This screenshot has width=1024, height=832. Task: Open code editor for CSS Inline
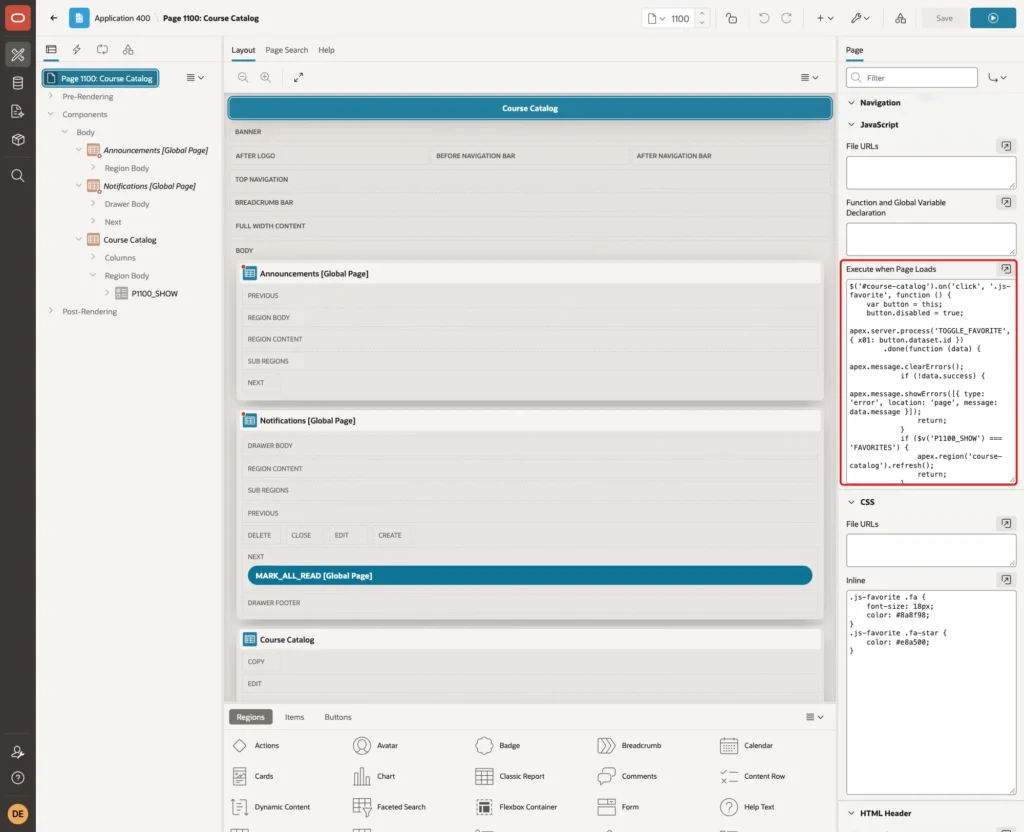coord(1006,580)
